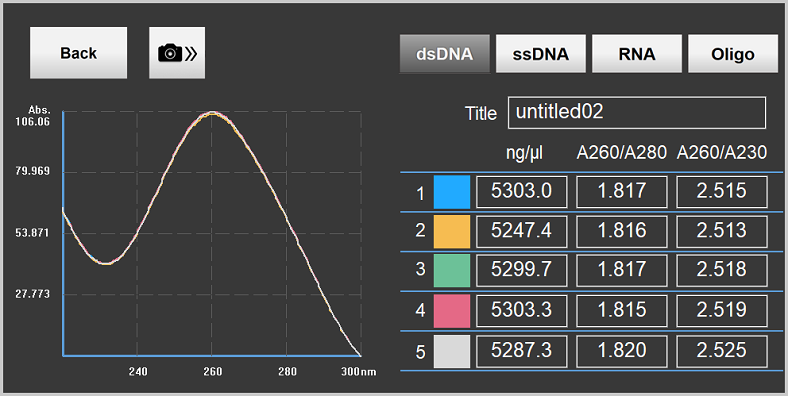Click the 27.773 absorbance axis label
Viewport: 788px width, 396px height.
tap(33, 294)
